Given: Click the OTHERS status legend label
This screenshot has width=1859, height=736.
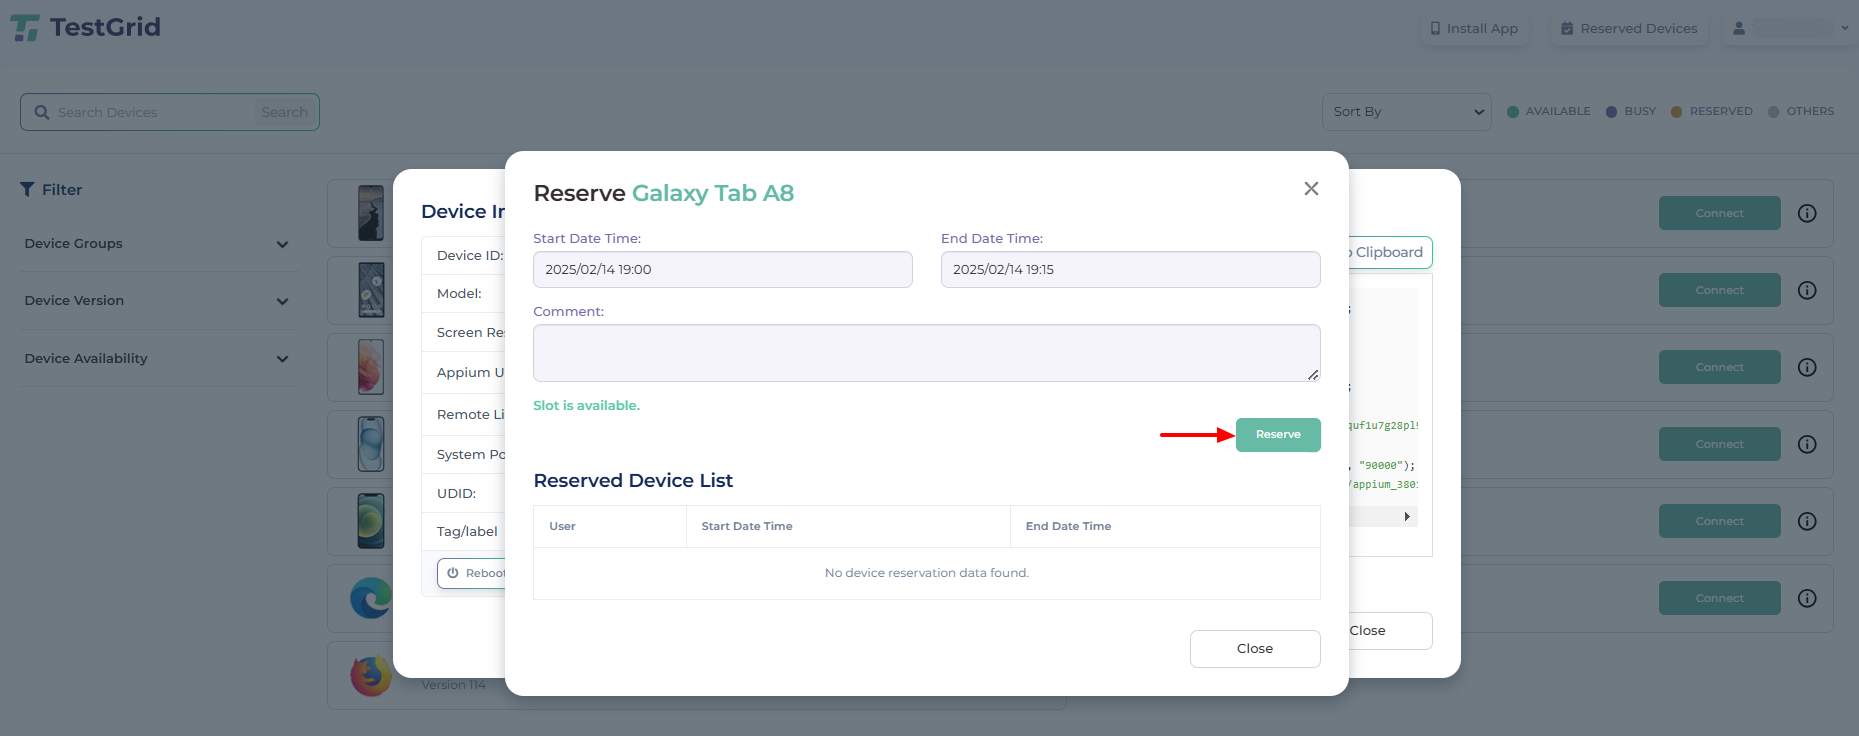Looking at the screenshot, I should tap(1810, 111).
